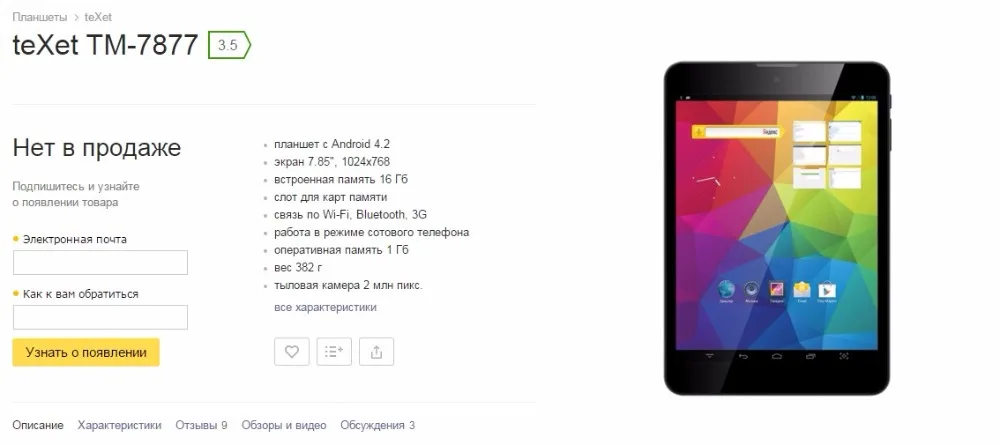Click the home navigation icon on tablet image

tap(776, 356)
